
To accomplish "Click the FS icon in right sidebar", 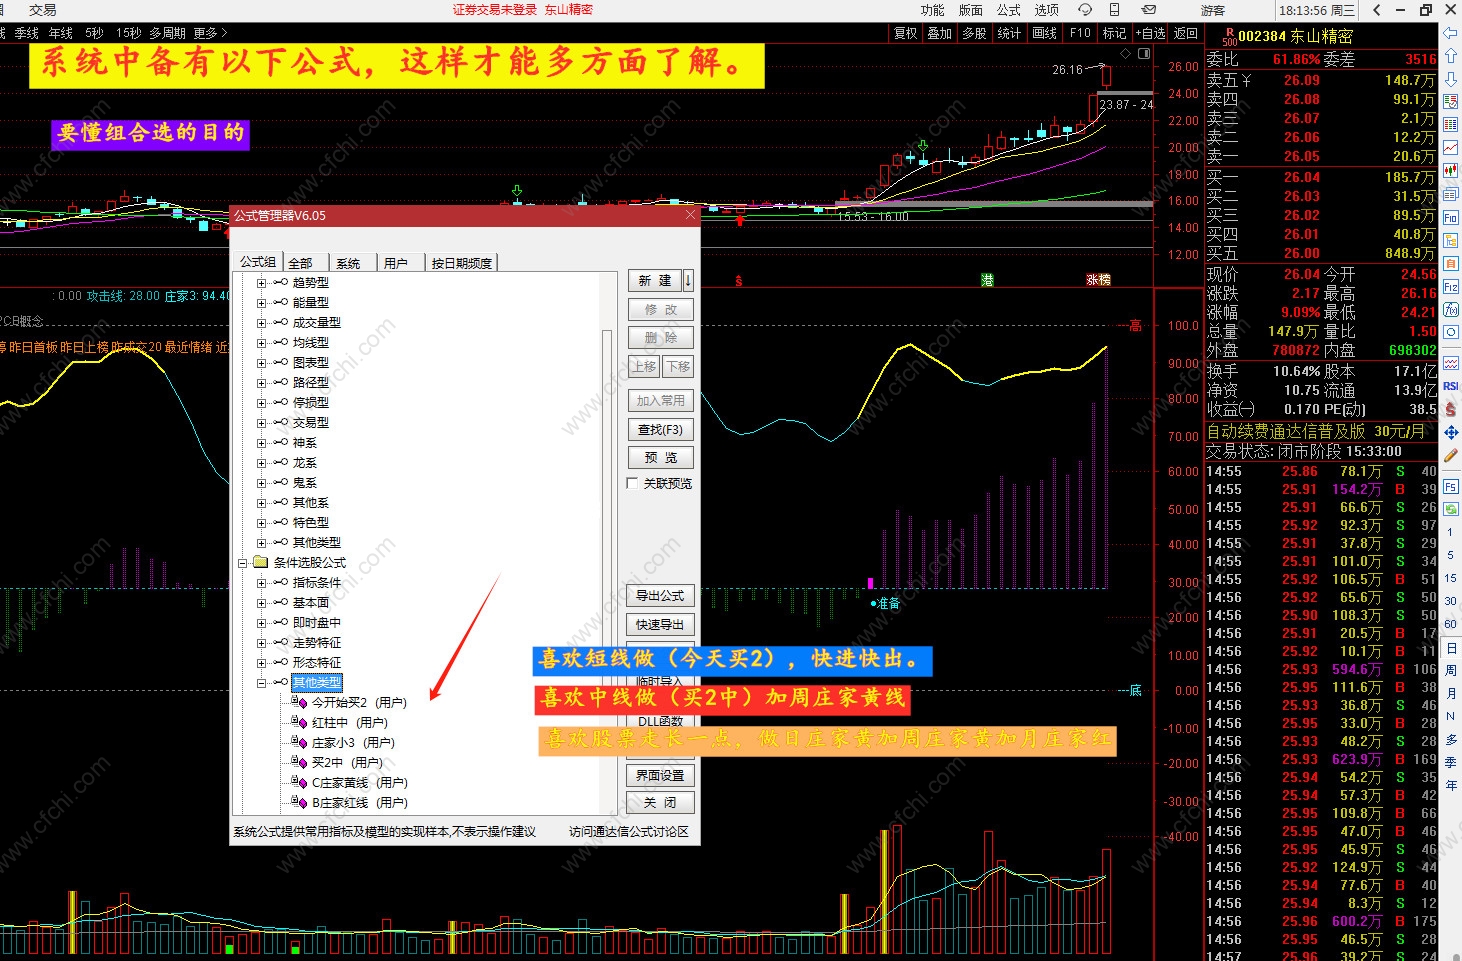I will [x=1451, y=487].
